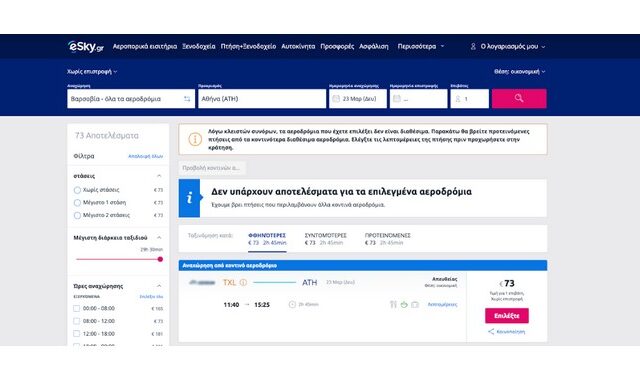Click the magnifier search button
640x380 pixels.
pyautogui.click(x=519, y=98)
